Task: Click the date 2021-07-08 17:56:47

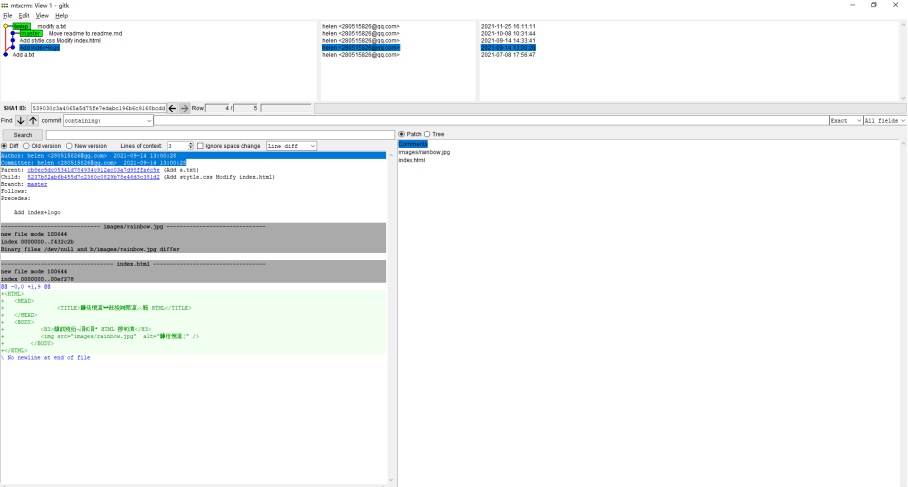Action: [x=508, y=54]
